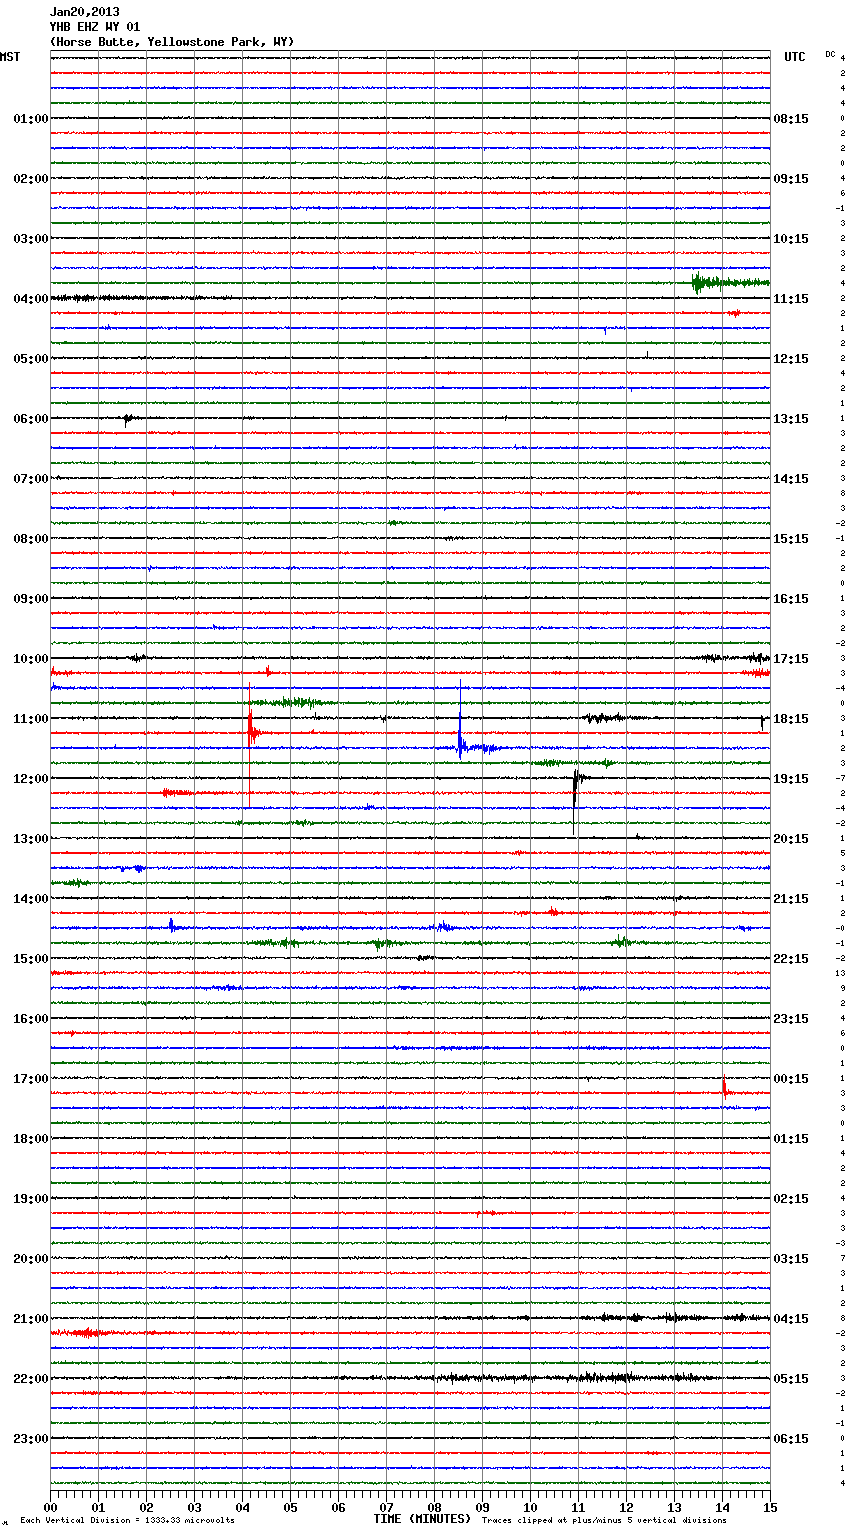Click the large red spike below 11:00
This screenshot has width=850, height=1534.
click(x=250, y=732)
